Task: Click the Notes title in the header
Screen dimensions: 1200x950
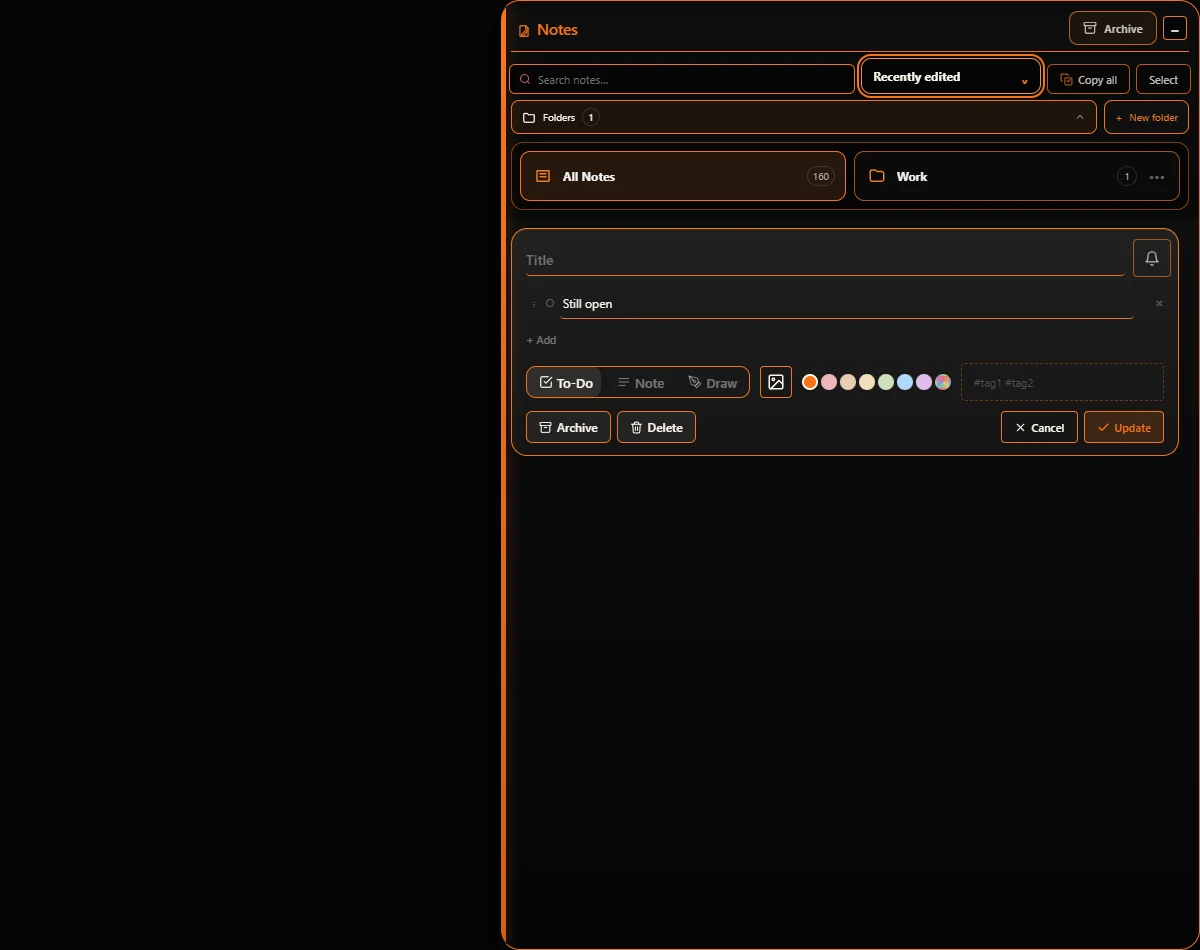Action: (557, 30)
